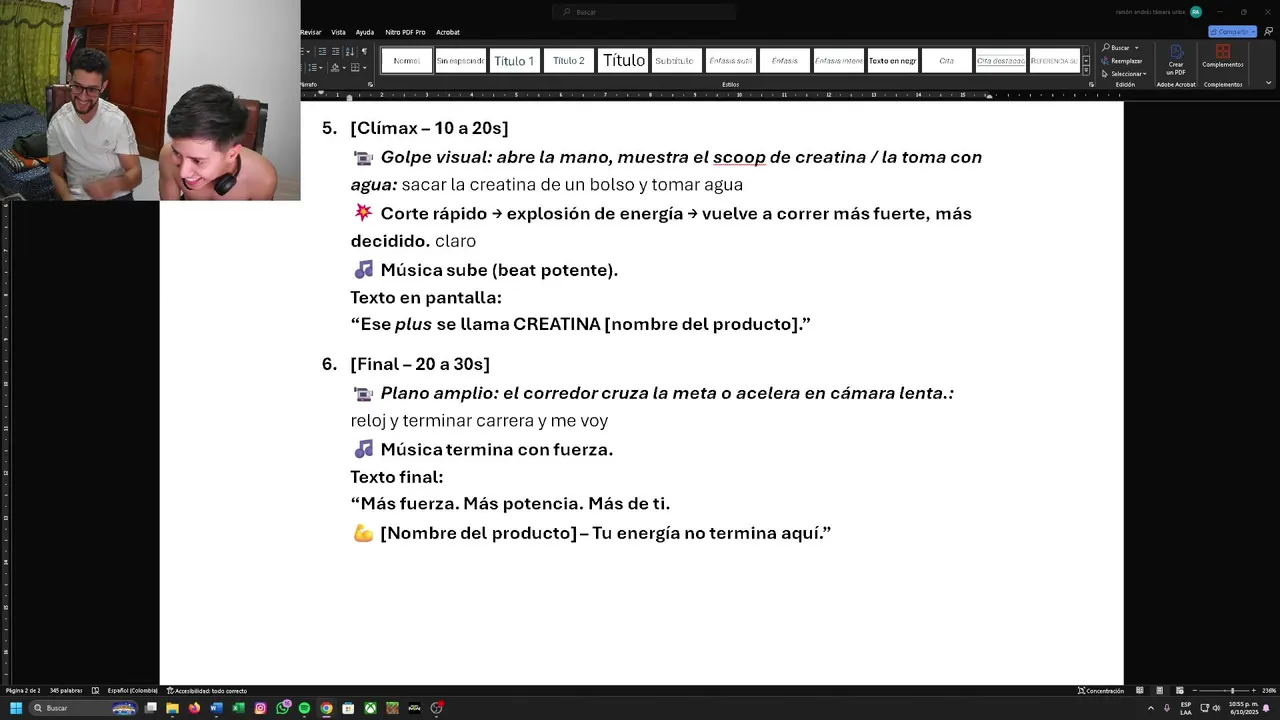This screenshot has height=720, width=1280.
Task: Click the Español (Colombia) language indicator
Action: coord(132,691)
